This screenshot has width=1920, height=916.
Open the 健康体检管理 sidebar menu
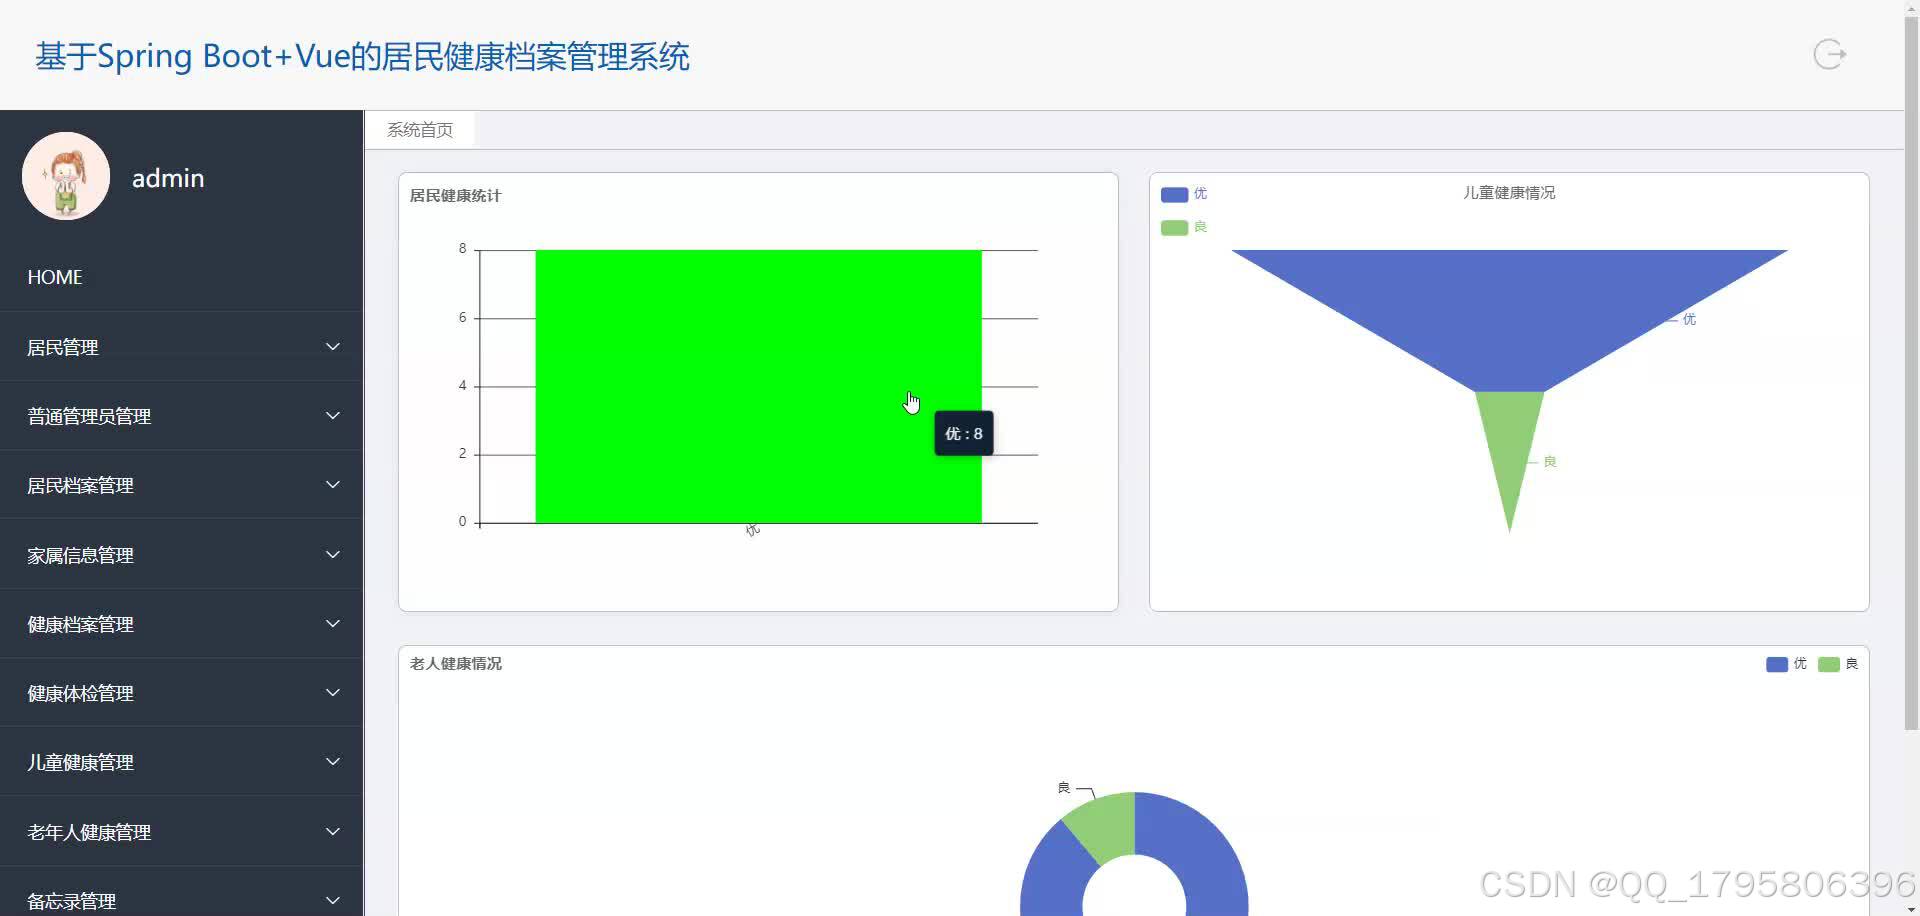click(x=181, y=693)
